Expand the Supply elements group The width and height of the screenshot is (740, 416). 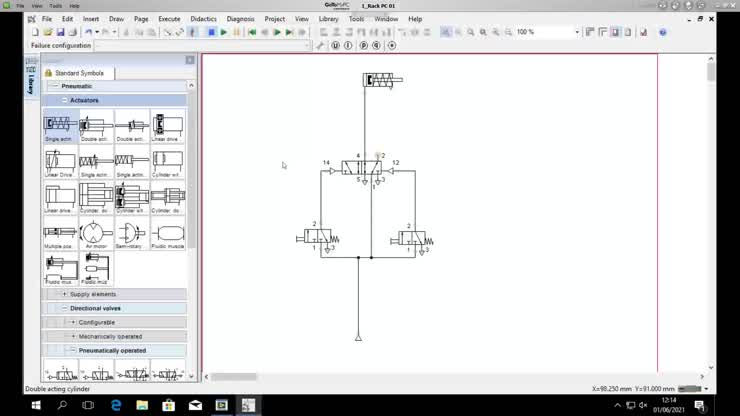[65, 294]
